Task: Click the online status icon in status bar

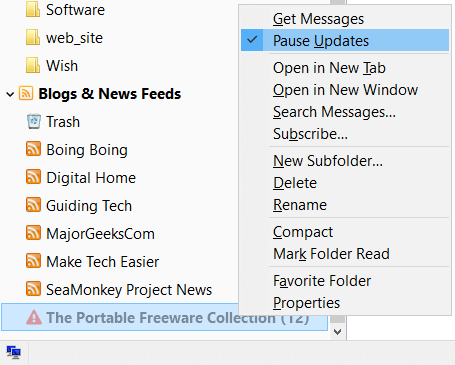Action: click(14, 352)
